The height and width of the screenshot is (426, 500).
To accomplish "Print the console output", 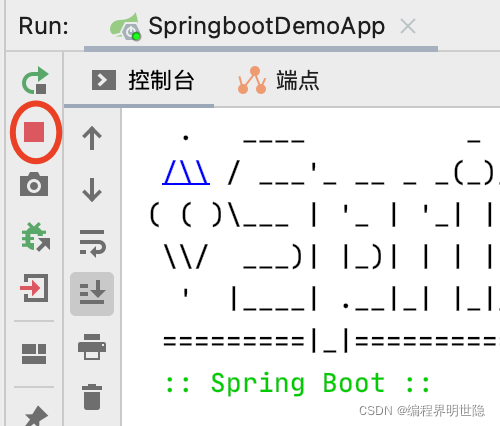I will pyautogui.click(x=92, y=347).
